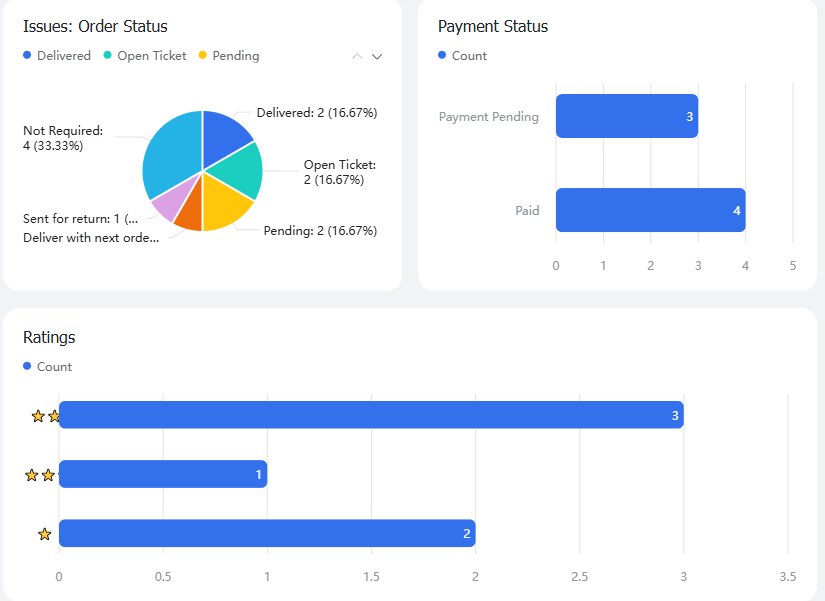Select the dark blue Delivered pie slice

(x=224, y=137)
